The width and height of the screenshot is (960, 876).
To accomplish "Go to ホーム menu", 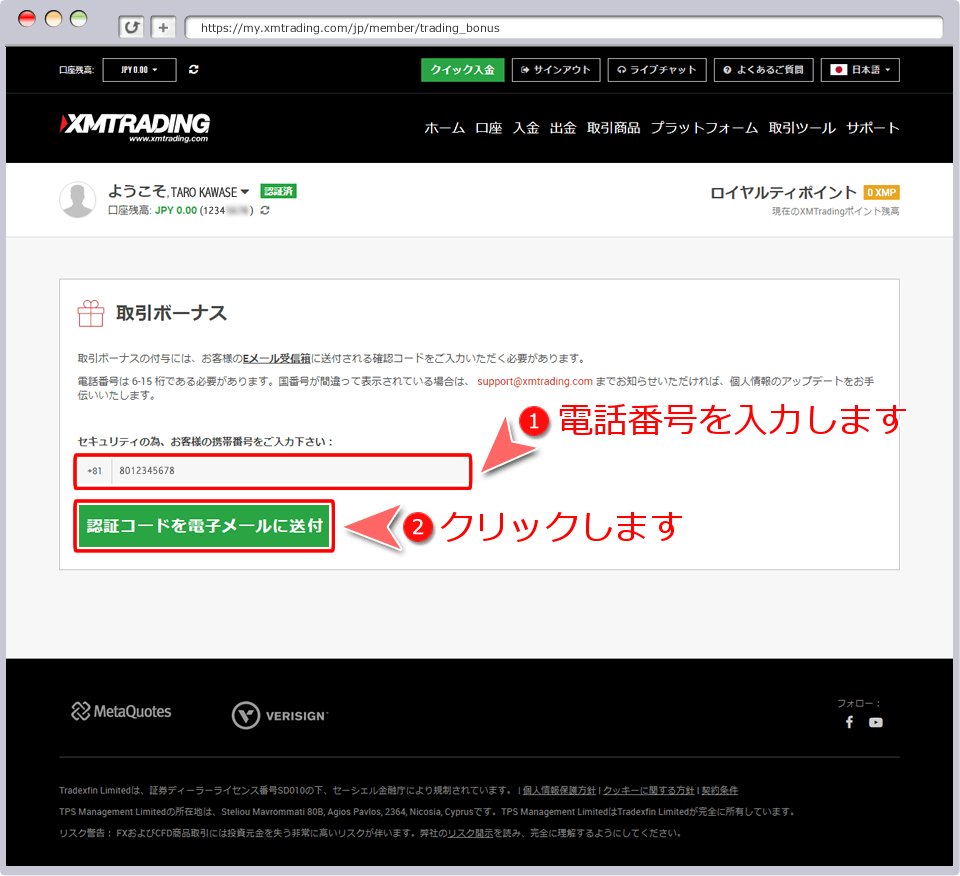I will (x=444, y=128).
